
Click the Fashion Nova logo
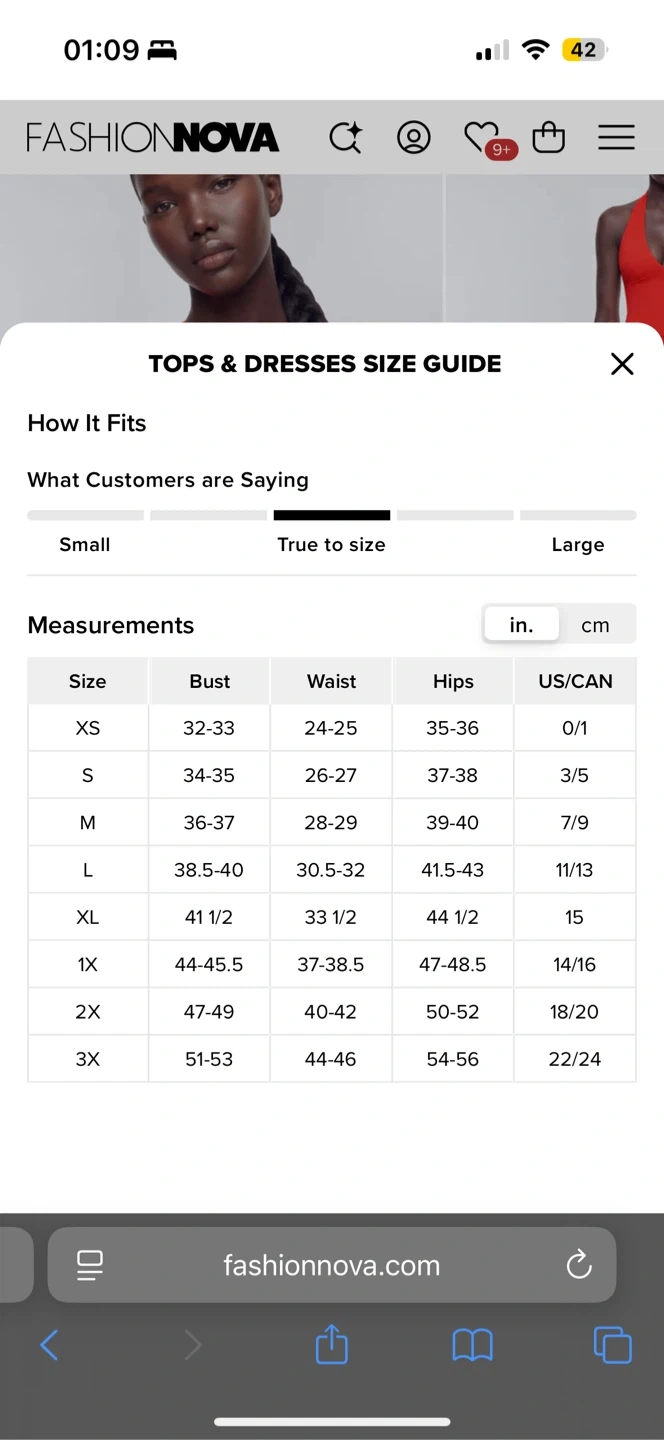click(x=153, y=137)
